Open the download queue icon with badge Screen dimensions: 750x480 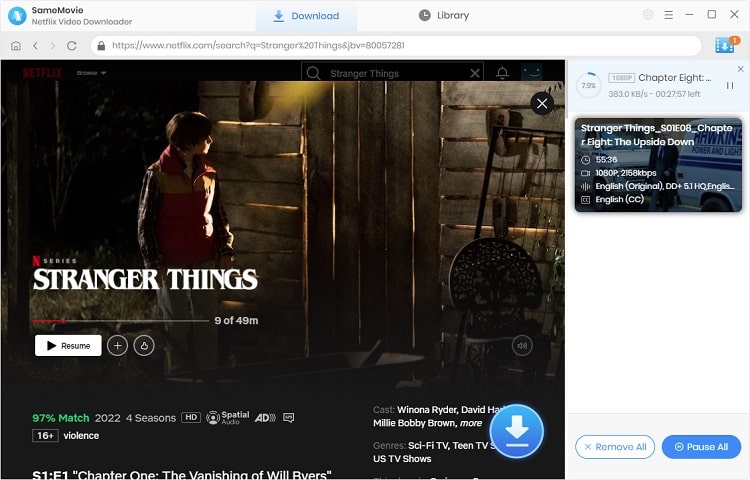727,45
